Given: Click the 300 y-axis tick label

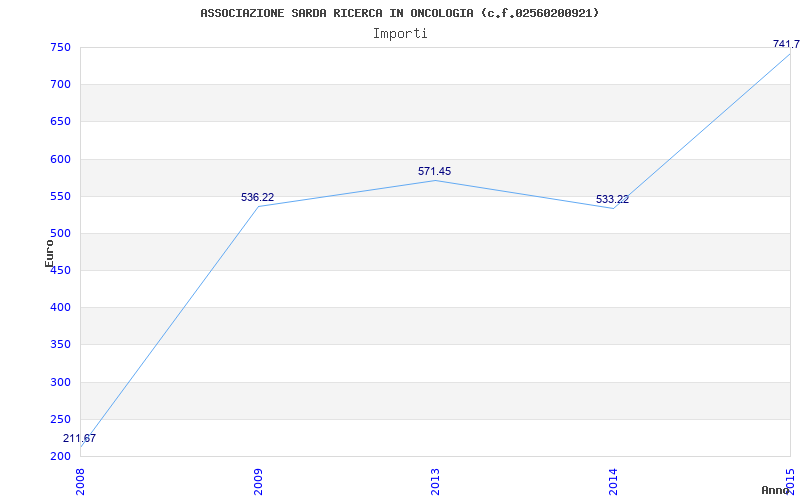Looking at the screenshot, I should (x=60, y=382).
